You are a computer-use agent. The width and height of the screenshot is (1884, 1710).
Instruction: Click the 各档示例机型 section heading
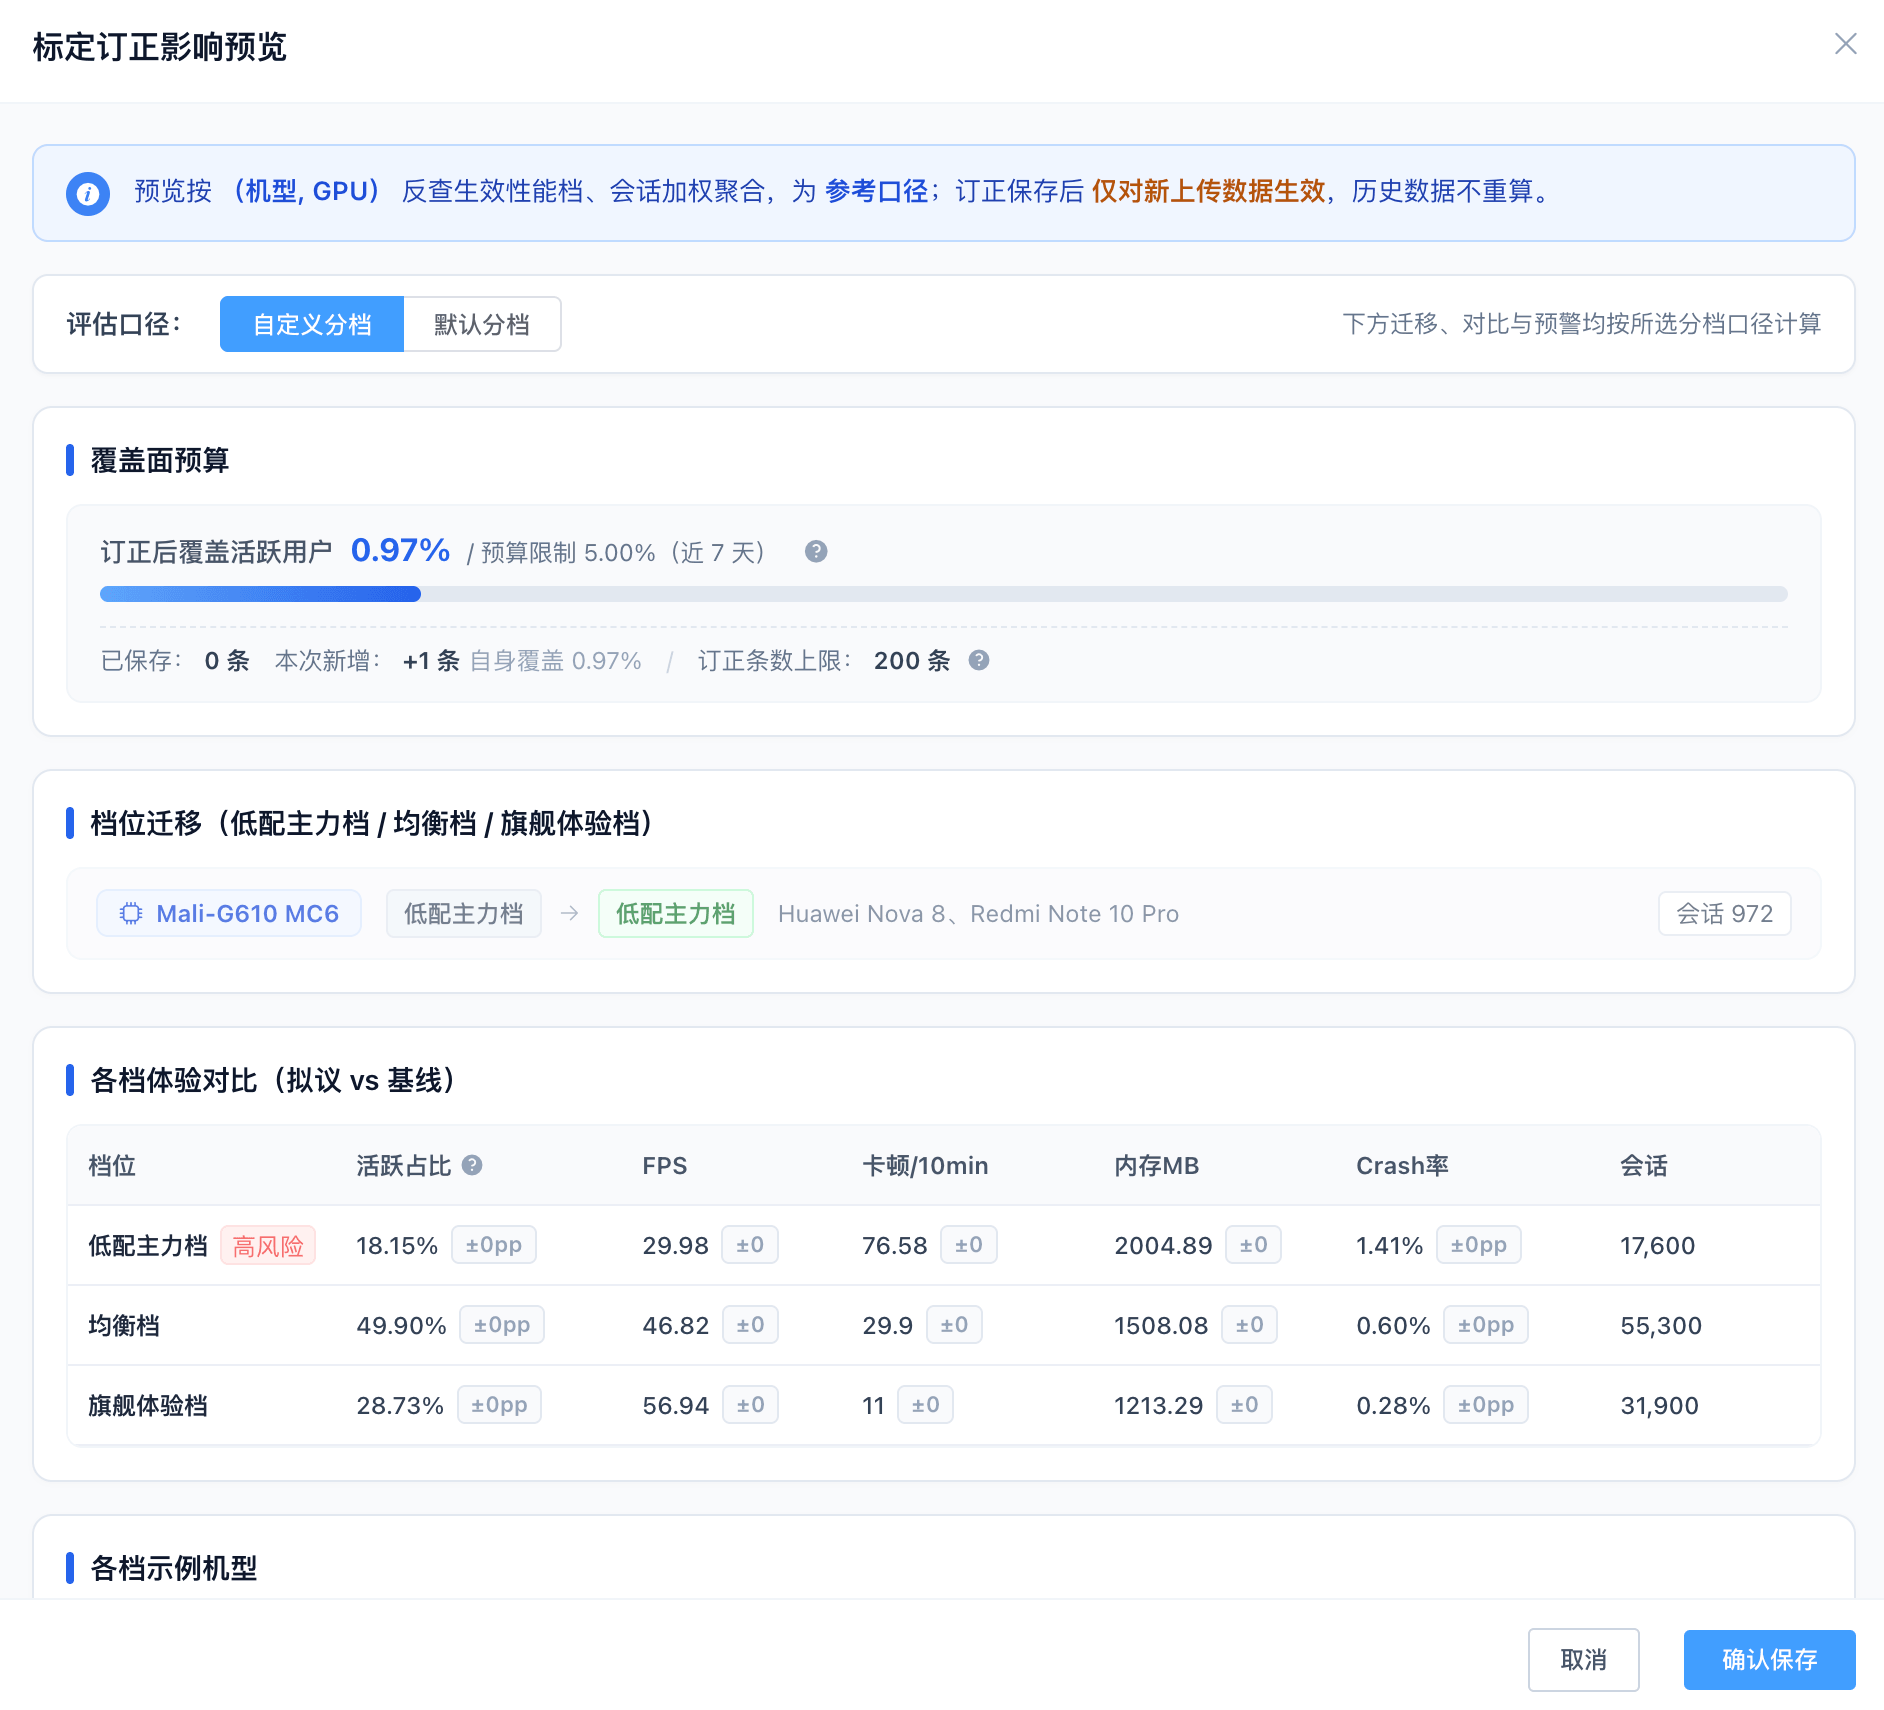174,1568
